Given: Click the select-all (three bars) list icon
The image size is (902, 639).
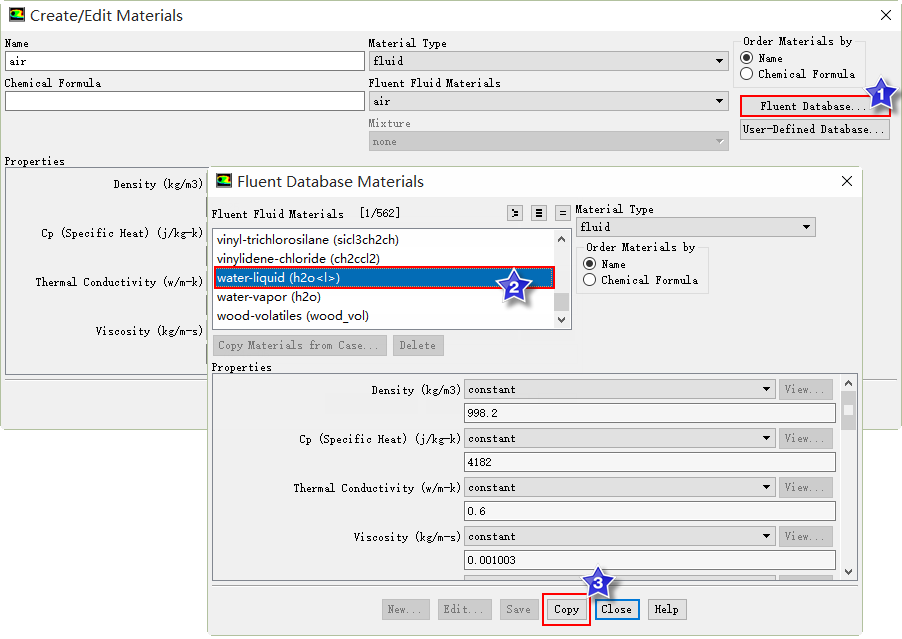Looking at the screenshot, I should click(538, 213).
